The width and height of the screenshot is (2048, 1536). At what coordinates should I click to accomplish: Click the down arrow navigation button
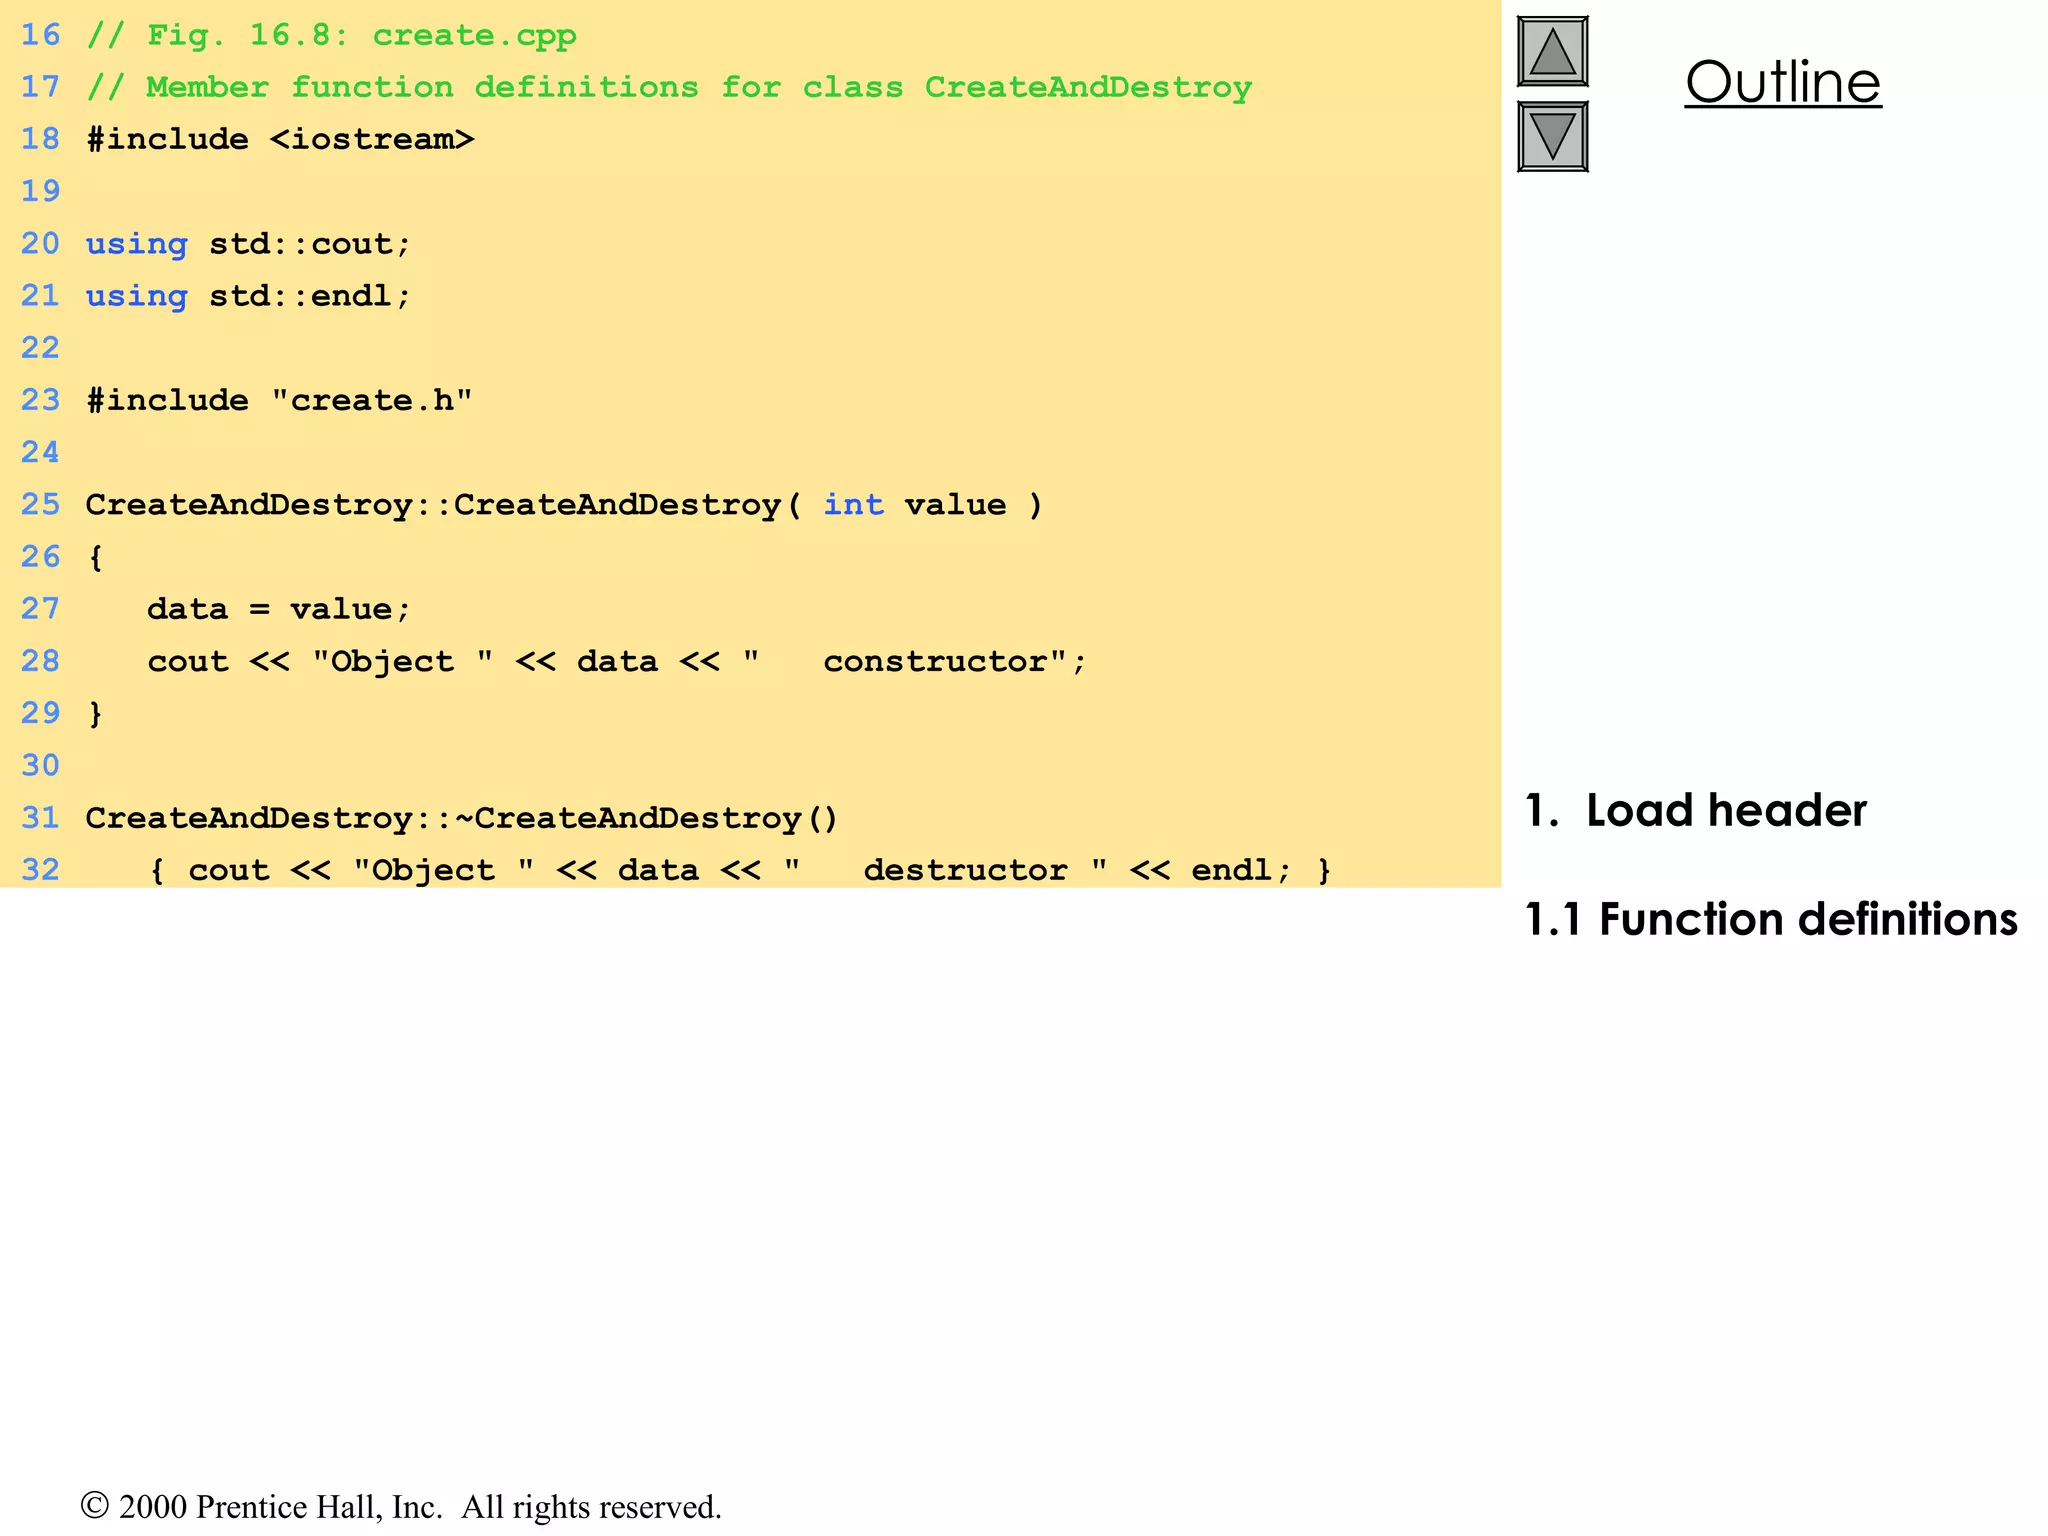(1552, 136)
